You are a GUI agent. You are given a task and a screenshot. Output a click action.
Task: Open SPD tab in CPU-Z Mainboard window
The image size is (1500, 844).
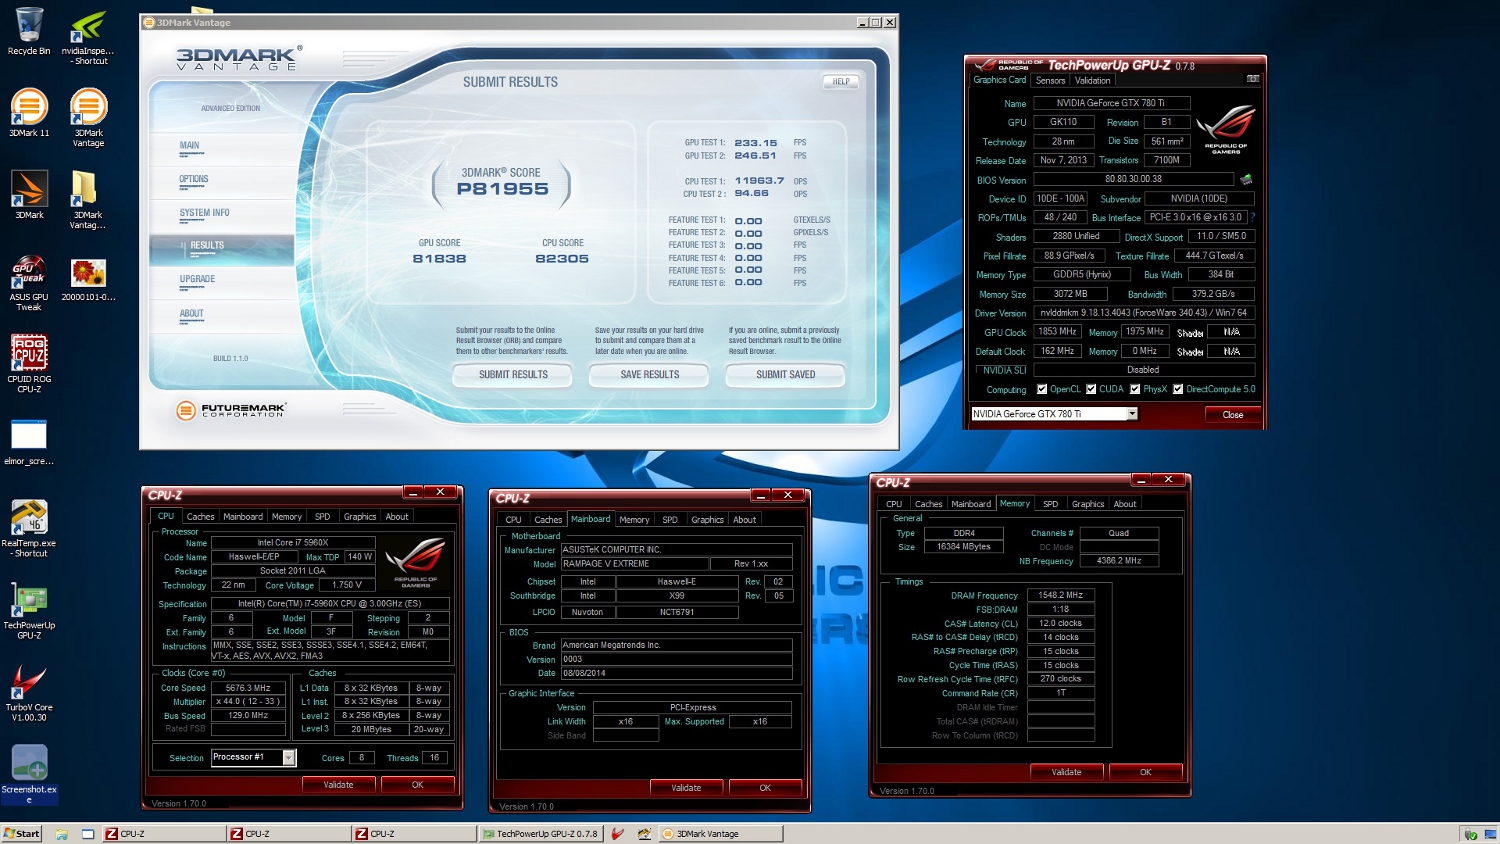[670, 520]
